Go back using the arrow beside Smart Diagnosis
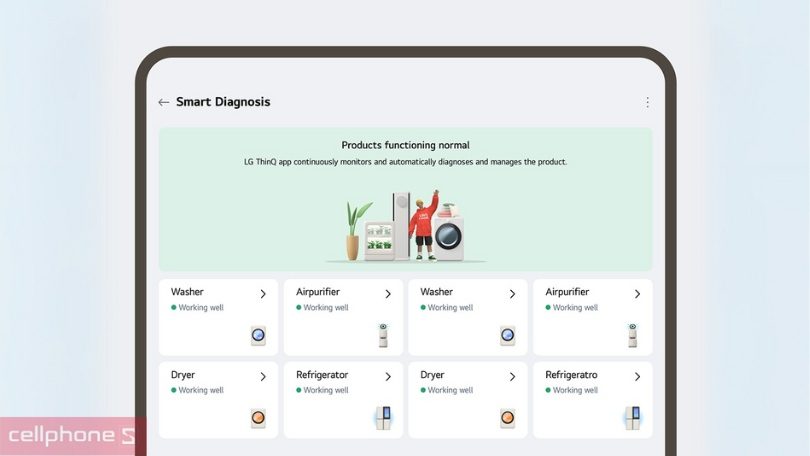 point(164,102)
